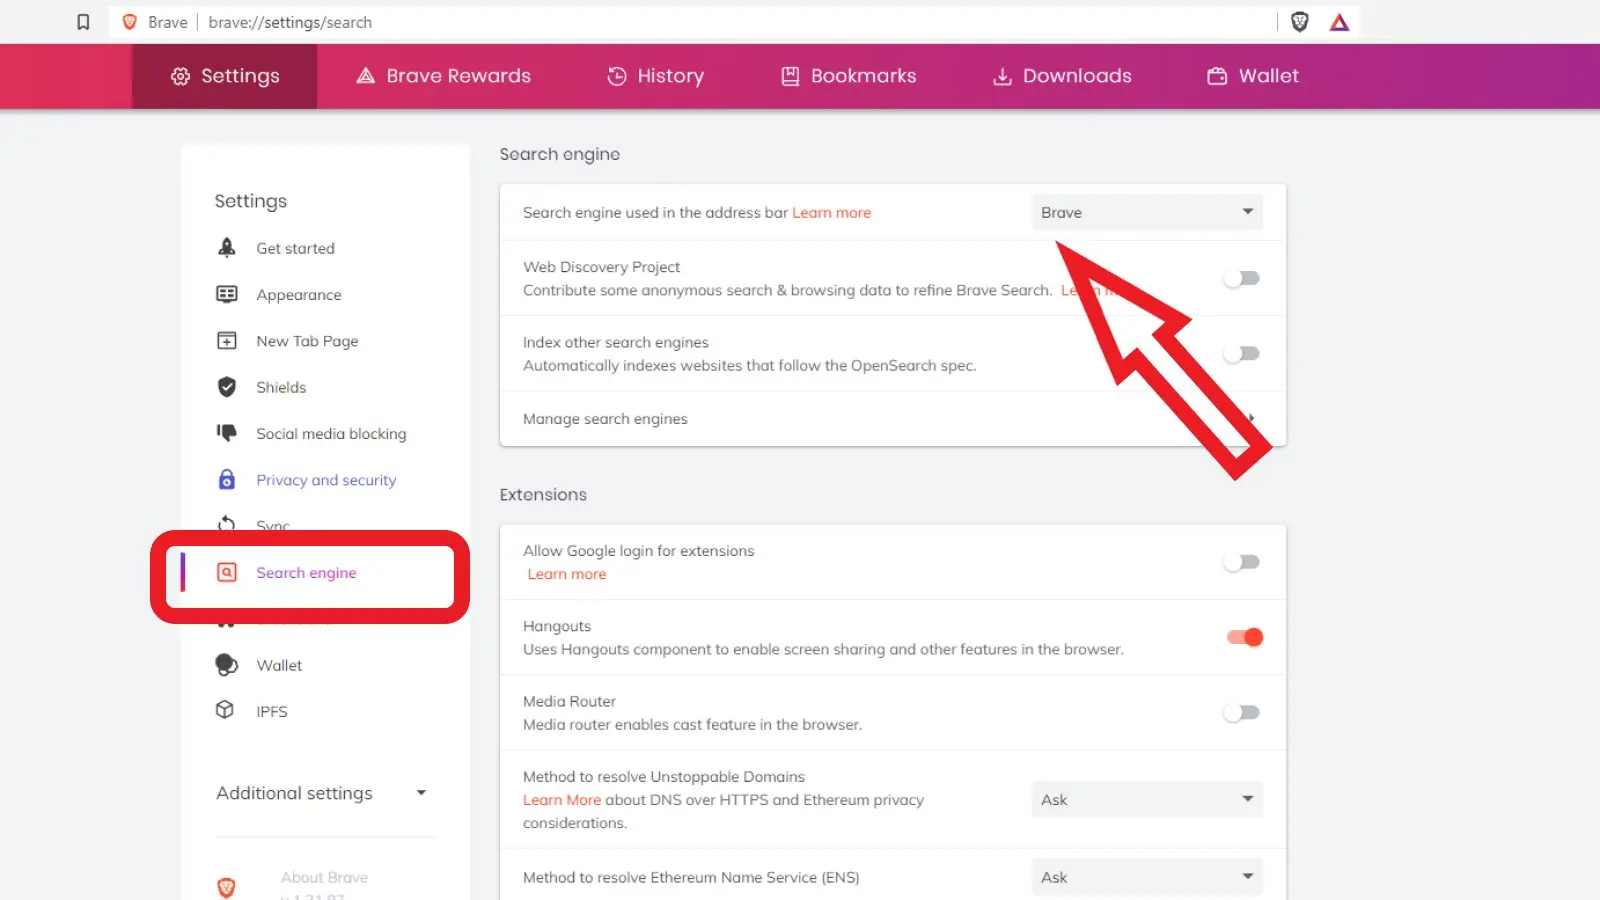1600x900 pixels.
Task: Click Learn more under Google login for extensions
Action: [x=567, y=574]
